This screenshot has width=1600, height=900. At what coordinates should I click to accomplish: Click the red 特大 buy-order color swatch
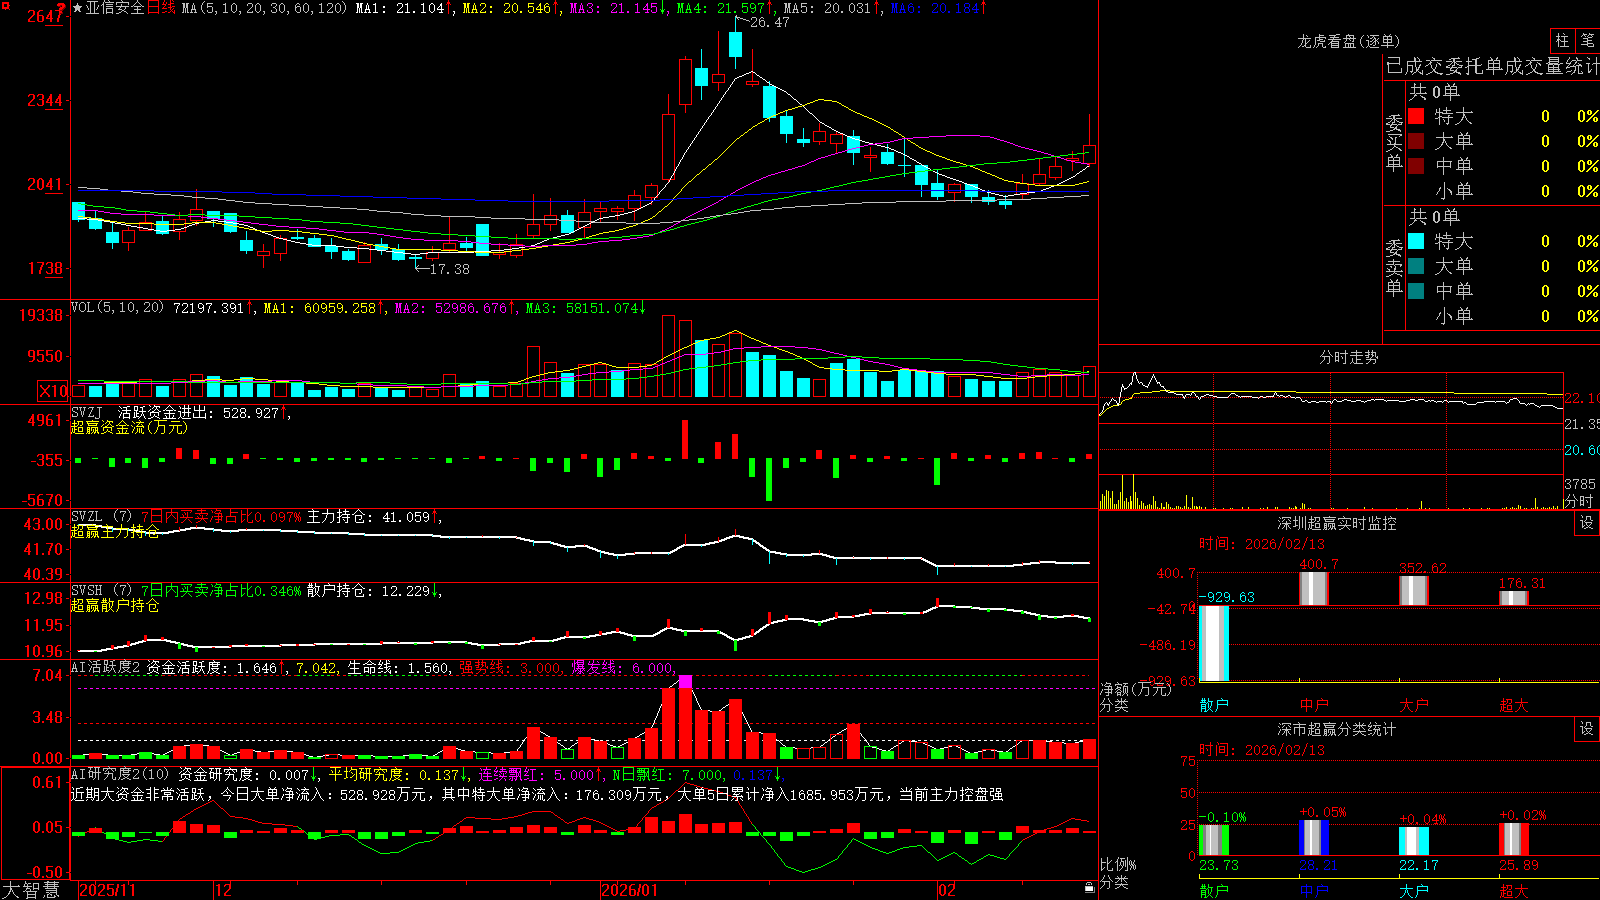pyautogui.click(x=1416, y=116)
